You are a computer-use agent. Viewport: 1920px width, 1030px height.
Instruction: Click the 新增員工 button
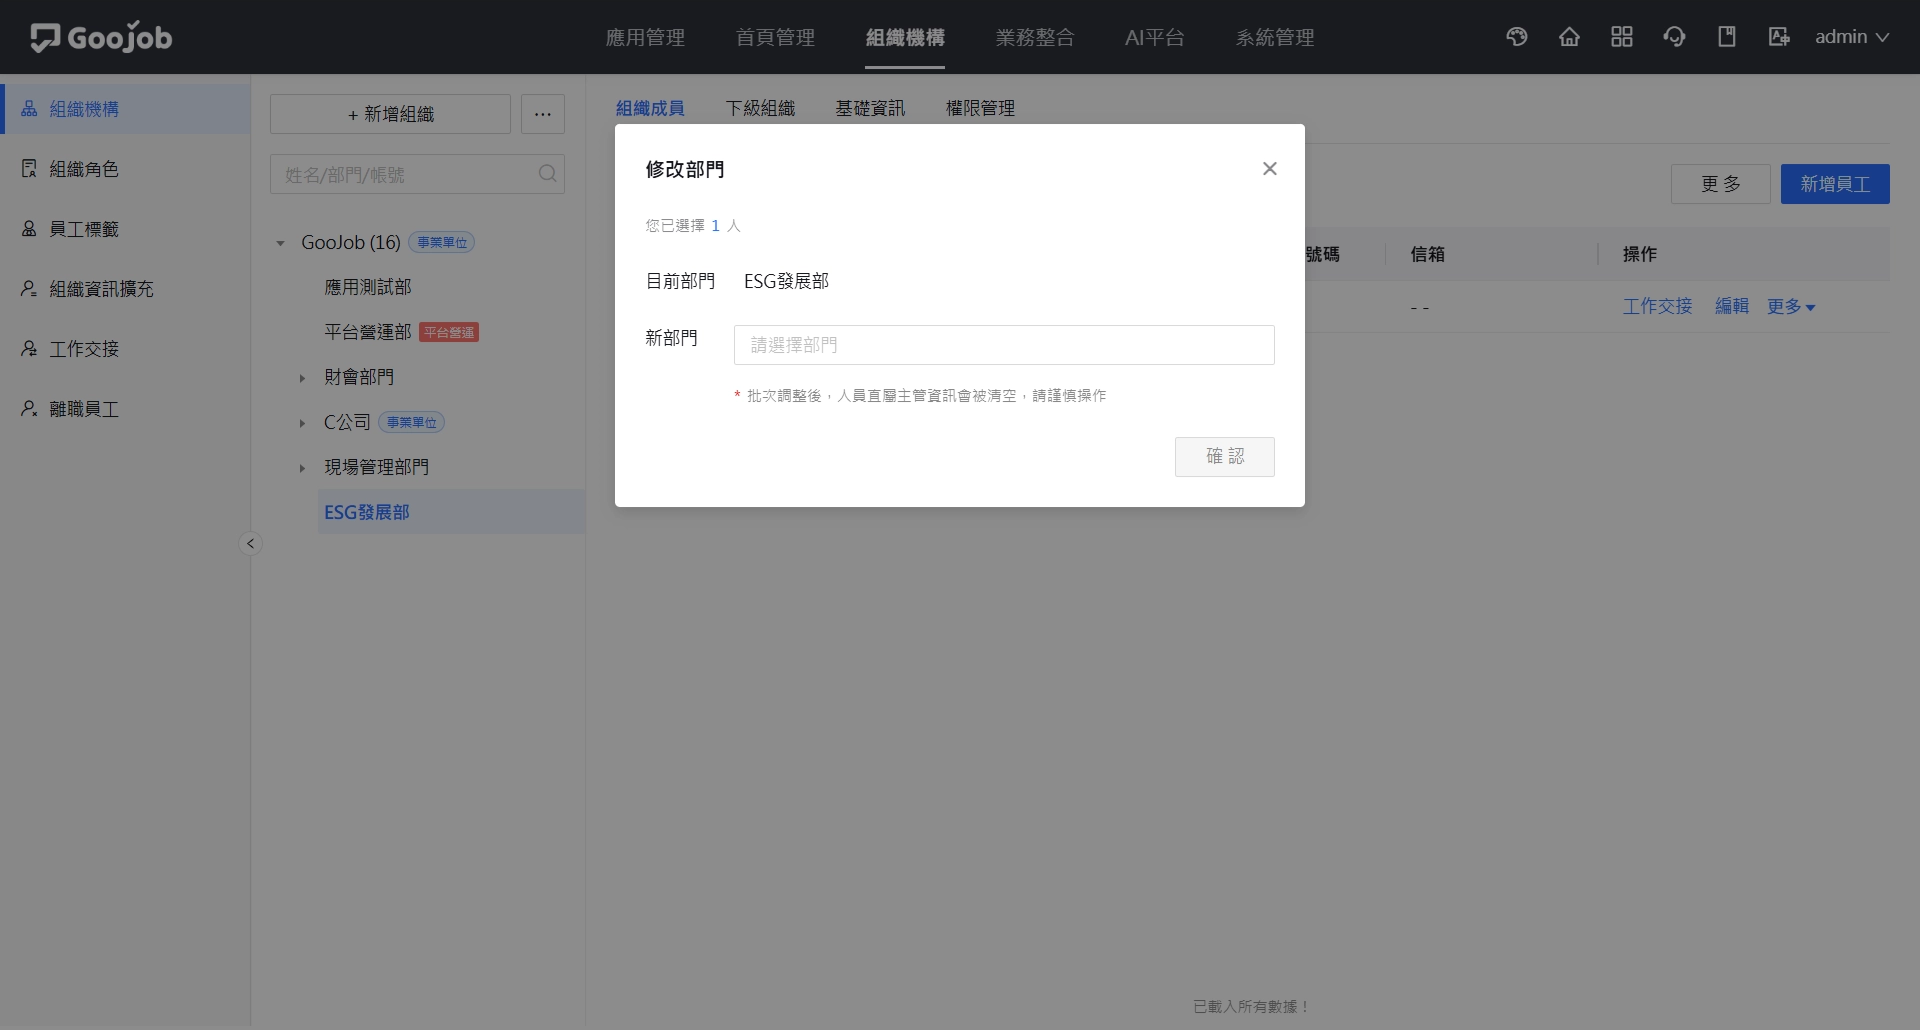1835,184
